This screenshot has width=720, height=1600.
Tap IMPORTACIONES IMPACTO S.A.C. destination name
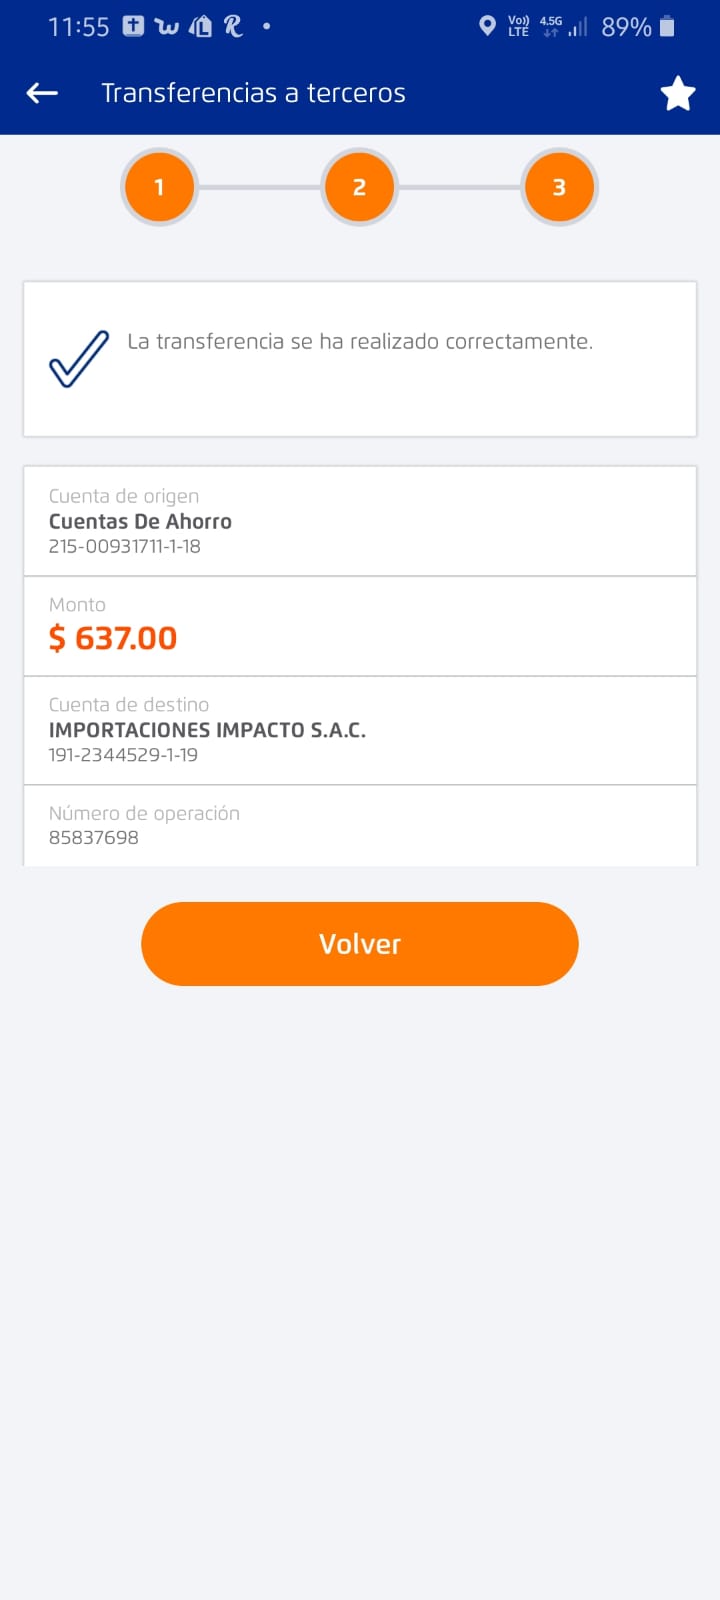point(207,730)
